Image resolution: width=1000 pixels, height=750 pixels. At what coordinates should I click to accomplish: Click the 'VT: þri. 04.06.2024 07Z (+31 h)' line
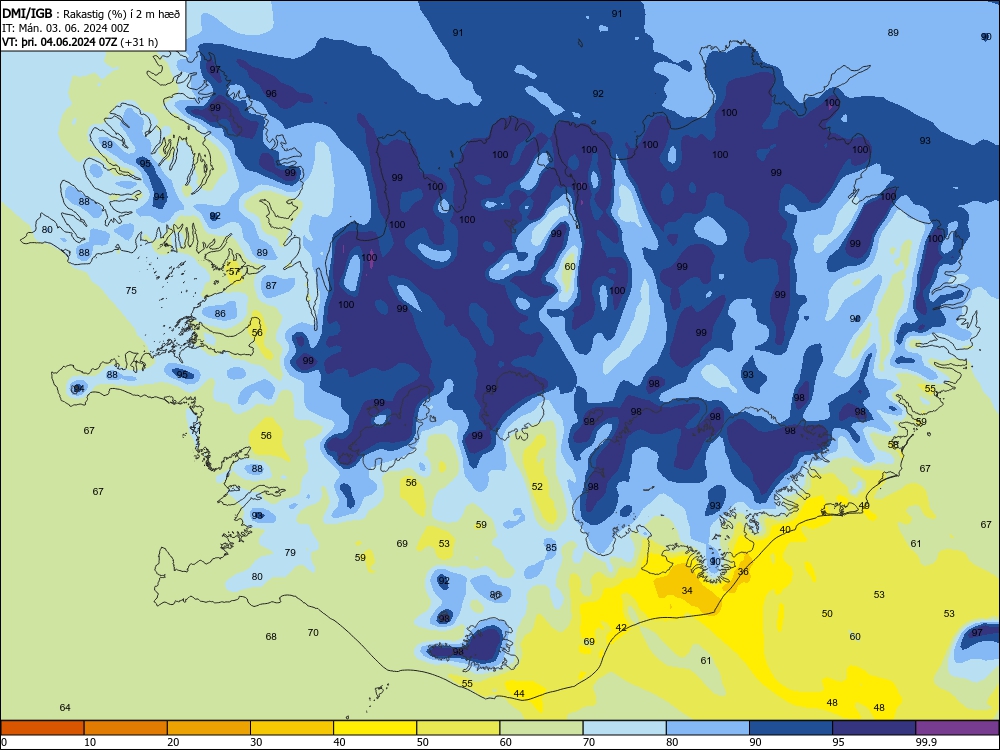pos(80,42)
